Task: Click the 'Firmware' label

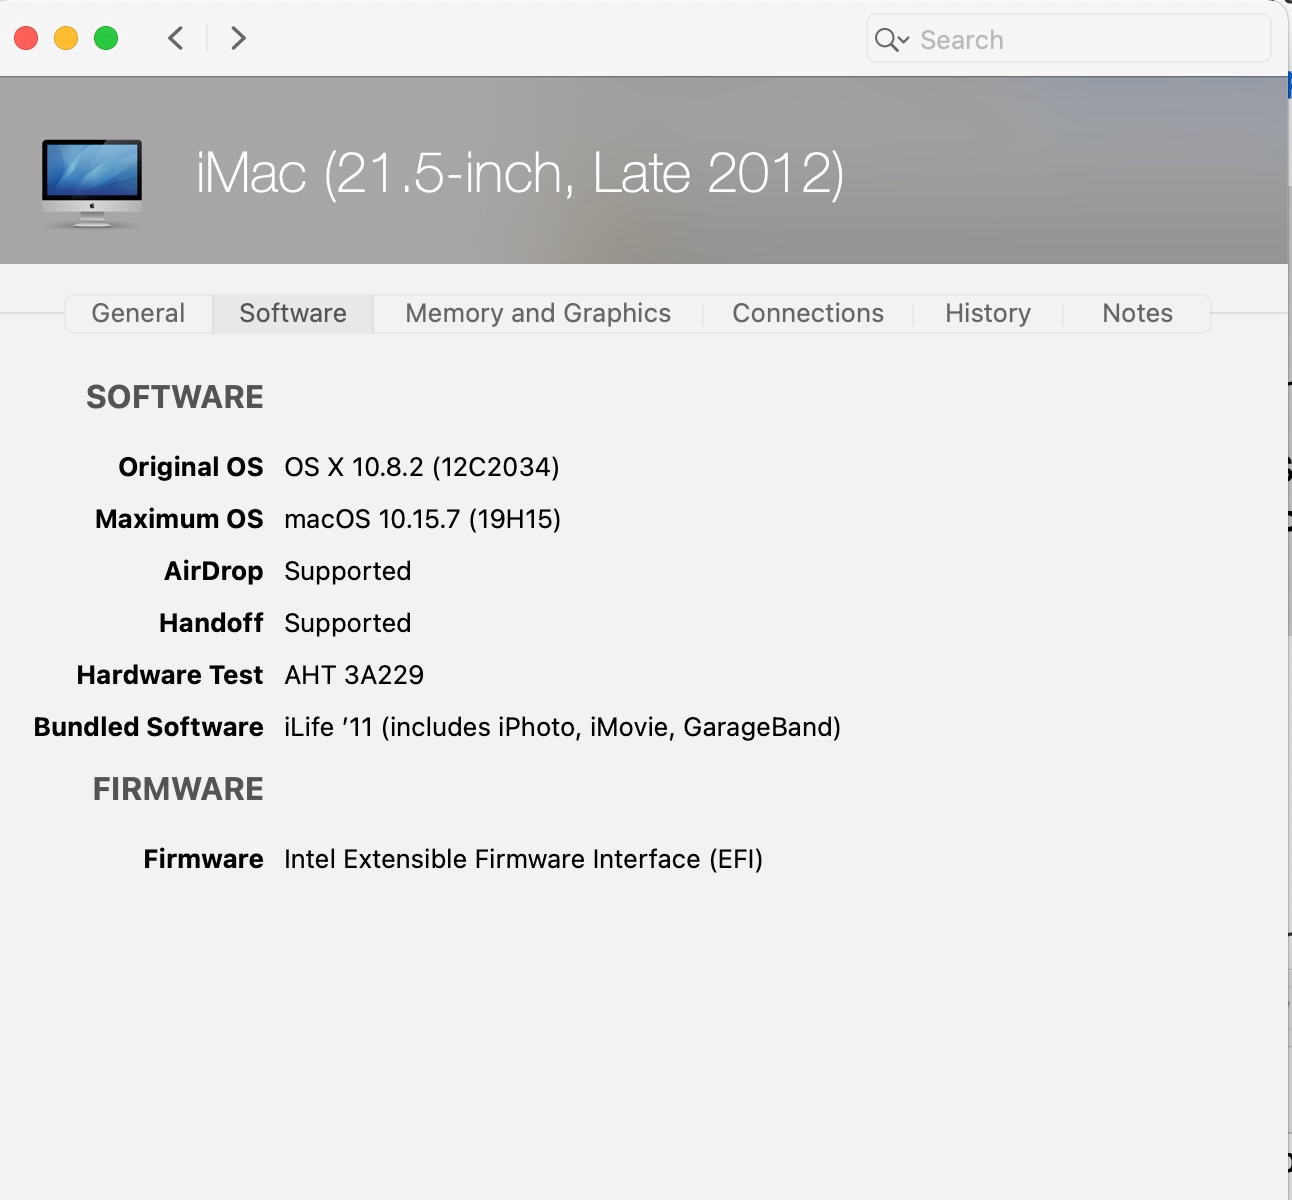Action: [204, 859]
